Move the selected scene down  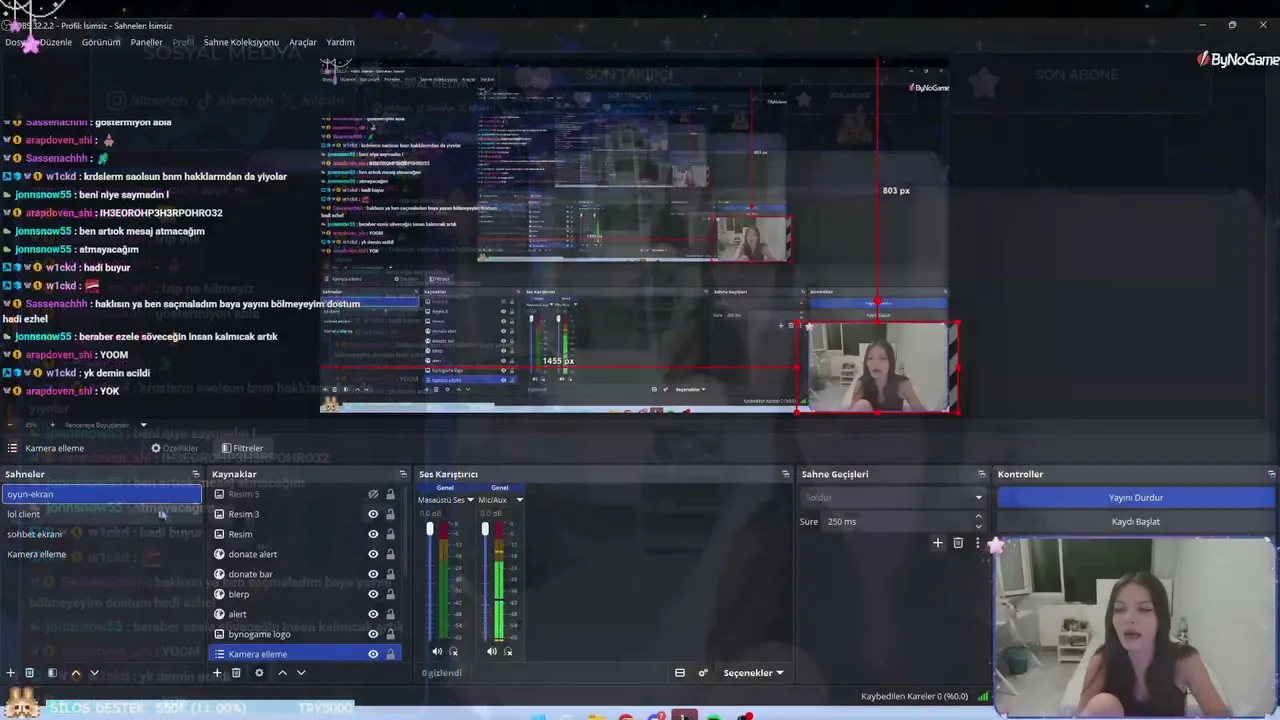94,673
